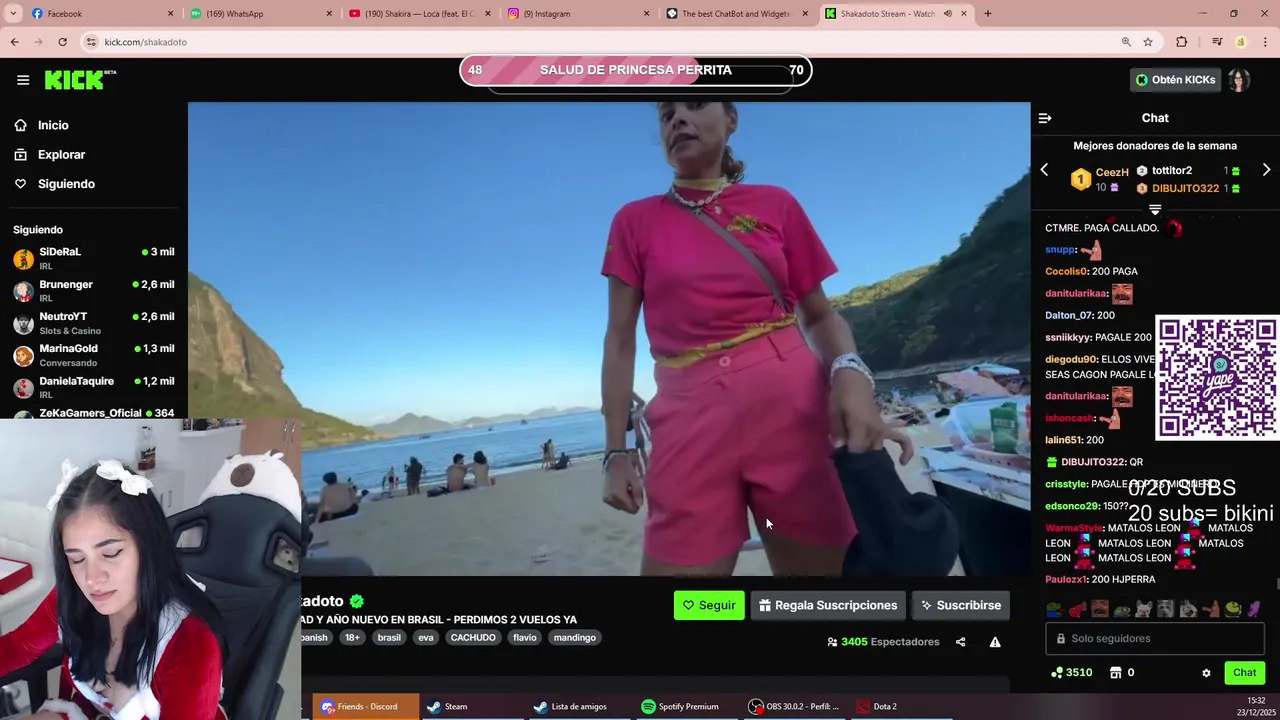Click the Obtén KICKs button
The image size is (1280, 720).
point(1175,80)
